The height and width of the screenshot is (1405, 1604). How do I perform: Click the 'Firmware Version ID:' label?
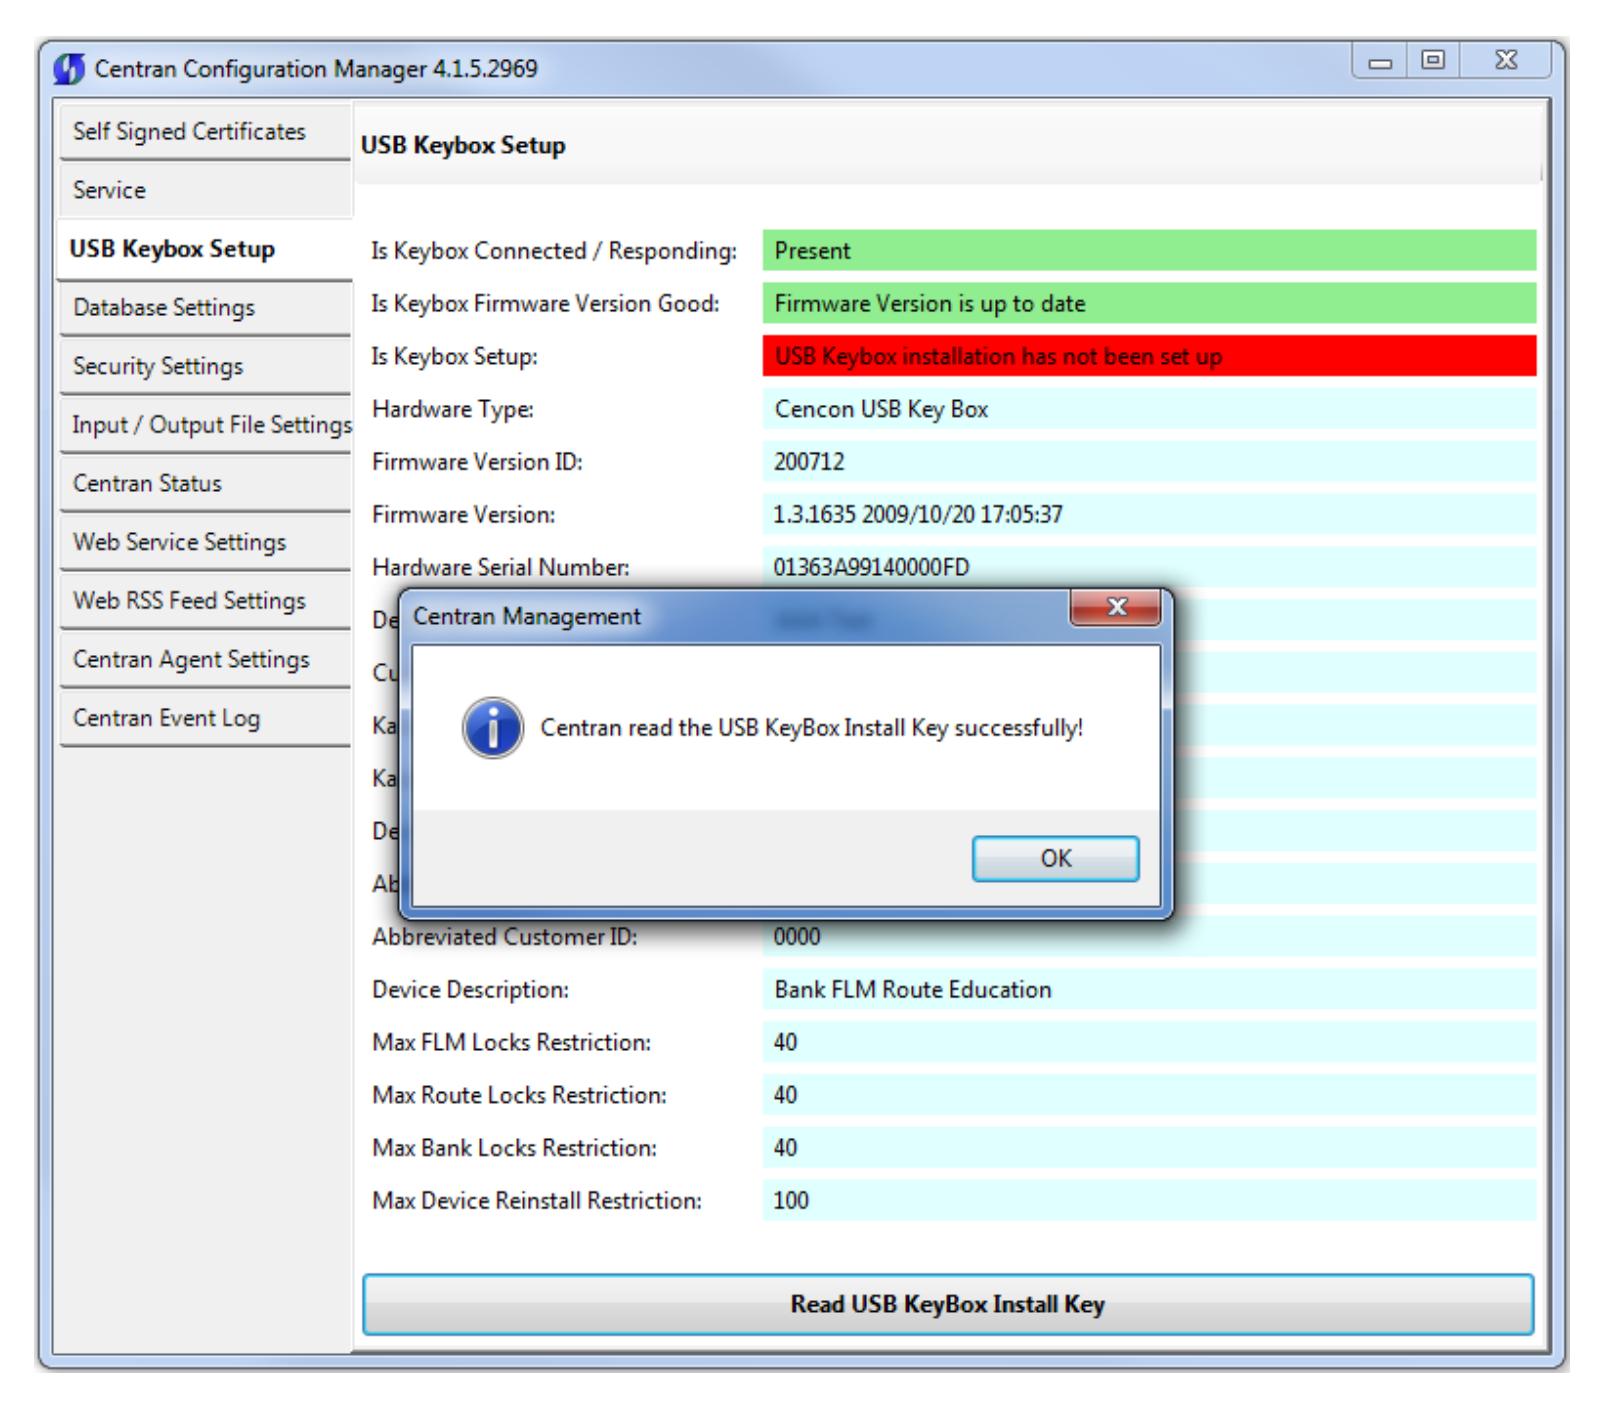(477, 462)
